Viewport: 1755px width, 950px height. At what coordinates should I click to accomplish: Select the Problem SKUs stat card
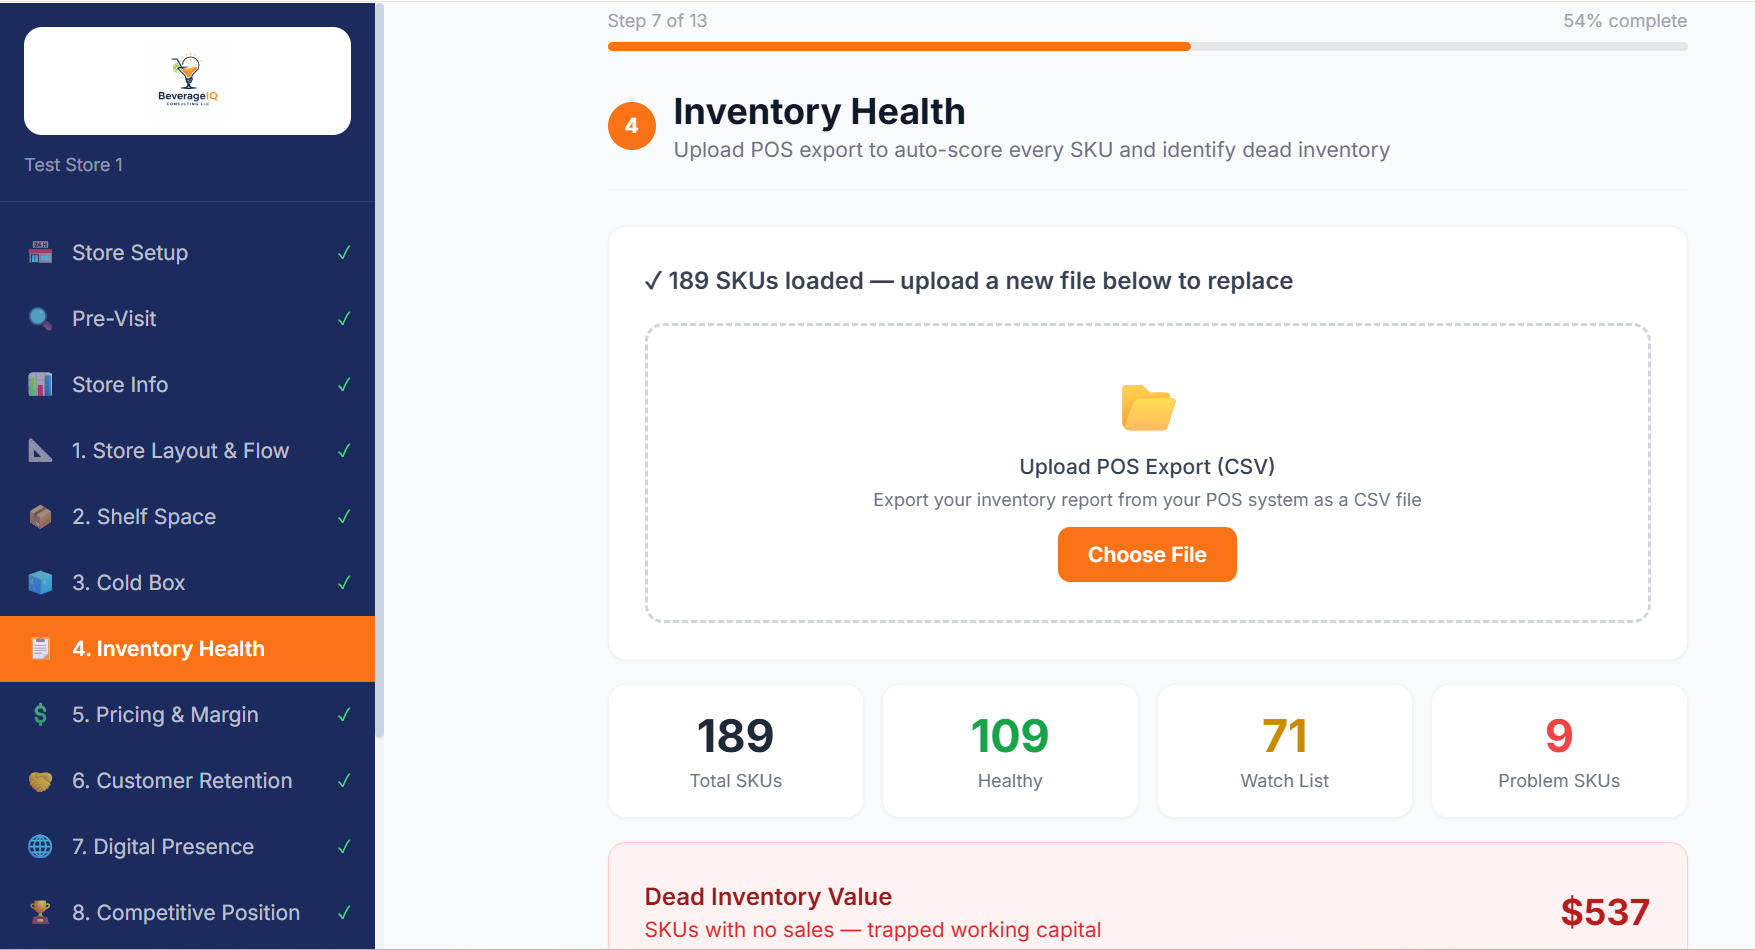1558,751
